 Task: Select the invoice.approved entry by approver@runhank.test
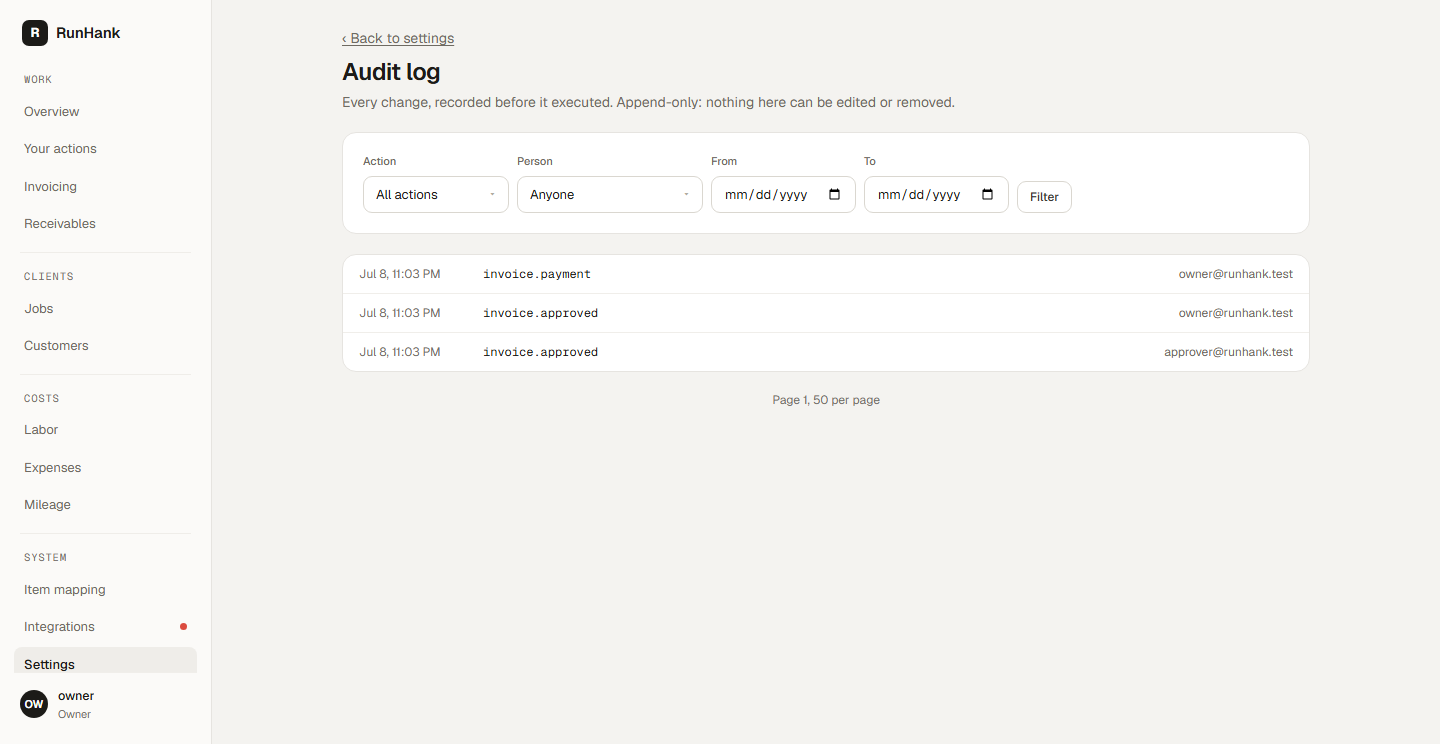[826, 352]
